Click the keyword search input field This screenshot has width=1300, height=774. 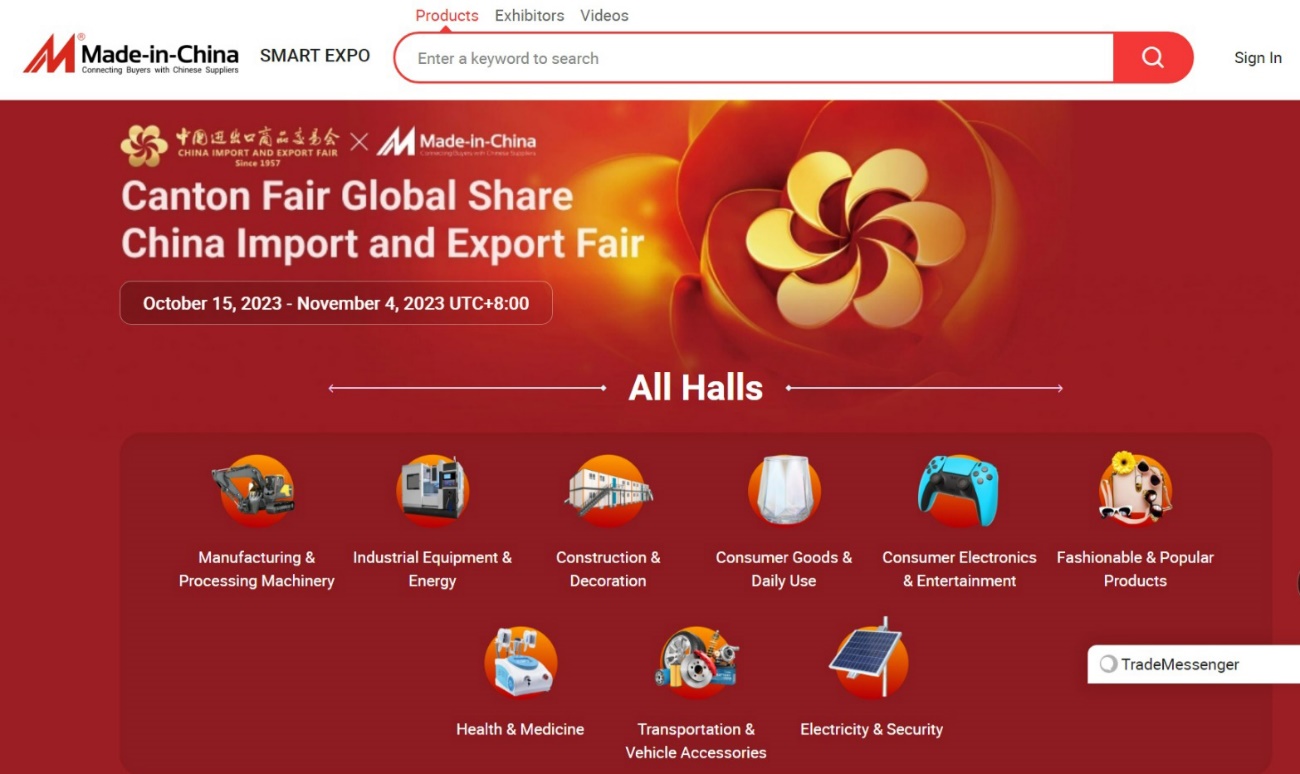(x=754, y=58)
